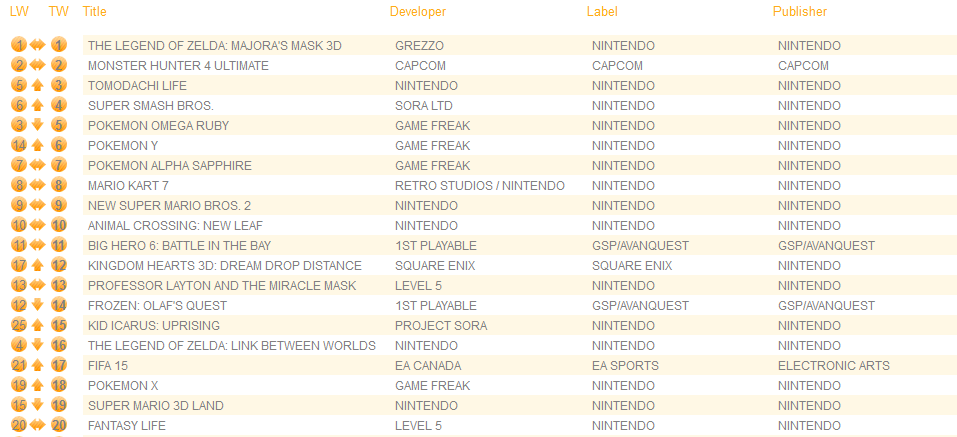Select title FANTASY LIFE

[x=127, y=426]
